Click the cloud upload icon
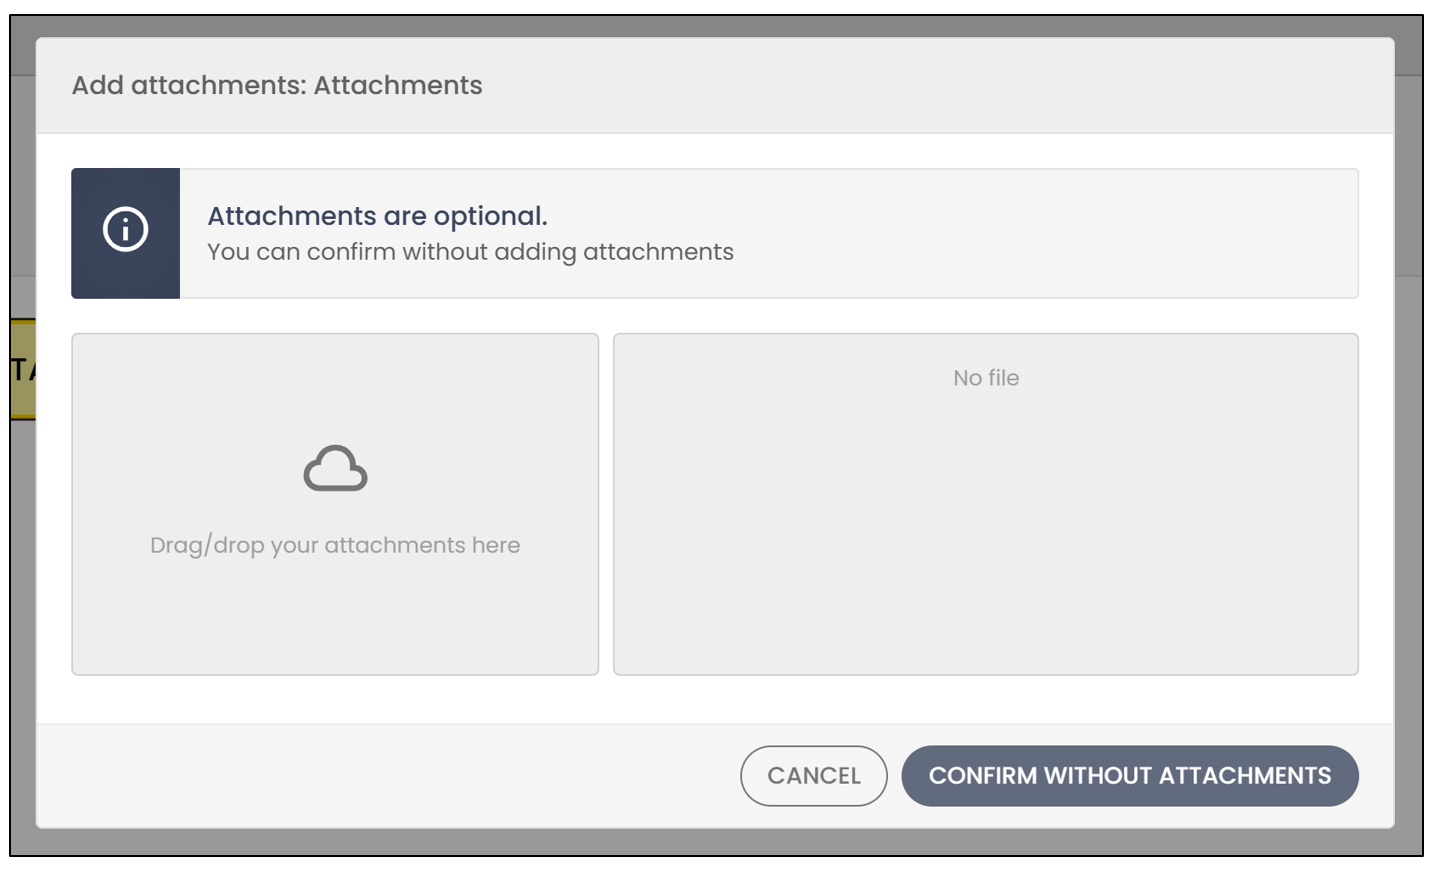 [335, 468]
